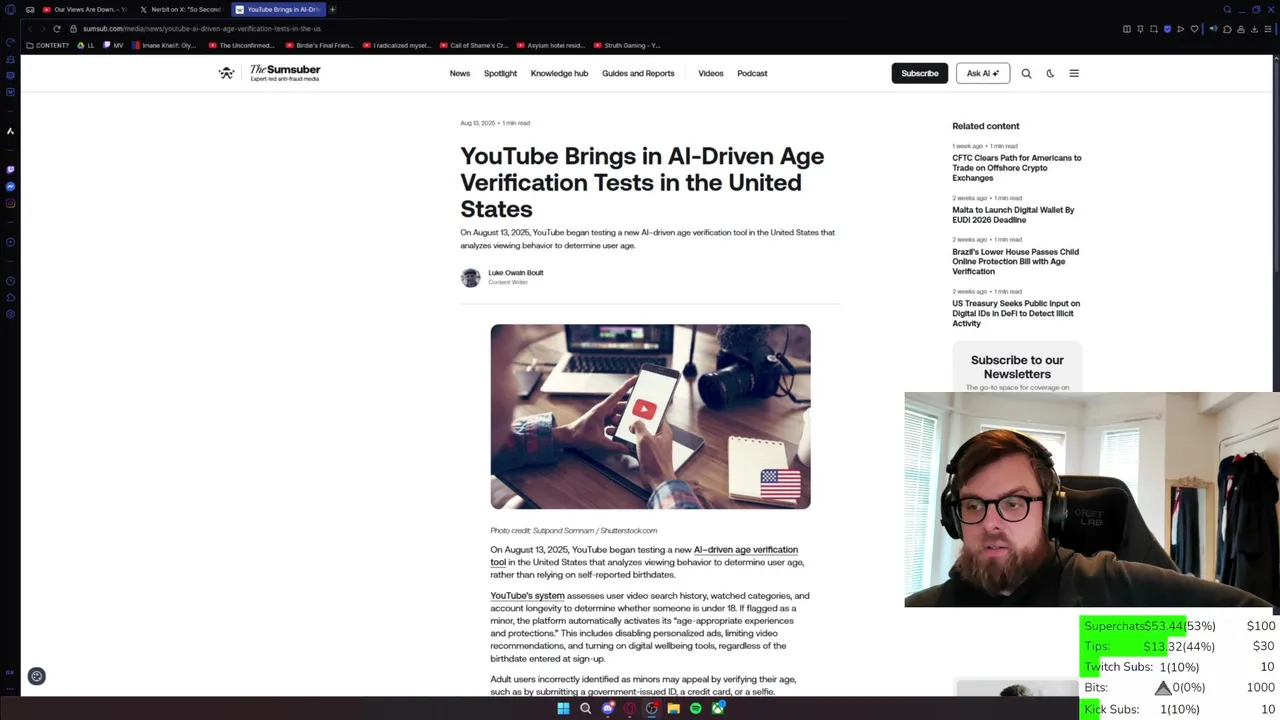Open 'Malta to Launch Digital Wallet' article
Screen dimensions: 1280x720
(1013, 215)
